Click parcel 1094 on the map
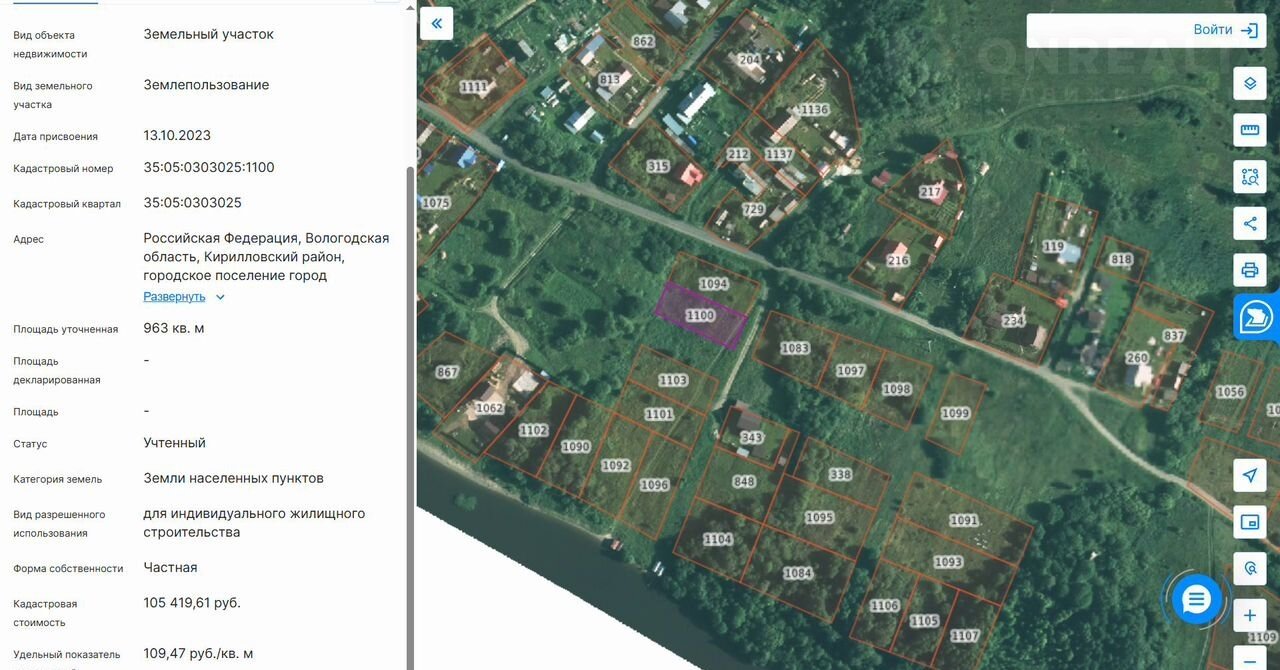1280x670 pixels. coord(713,284)
